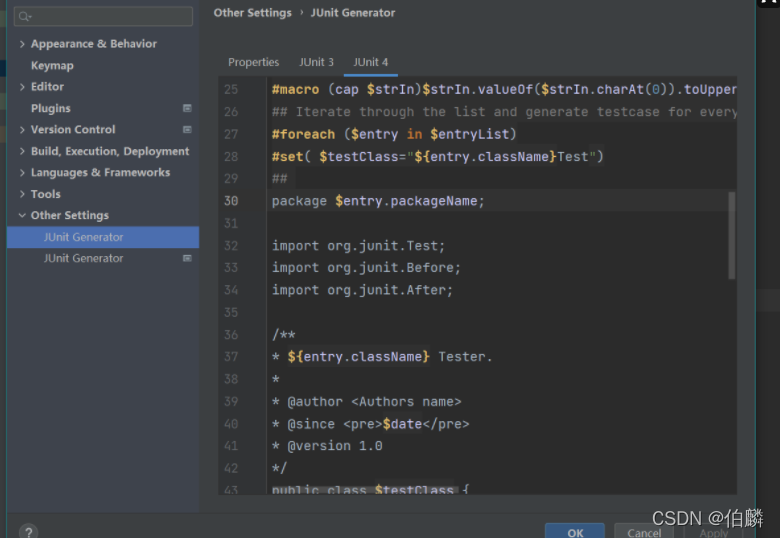Click the search magnifier icon in settings

point(24,17)
